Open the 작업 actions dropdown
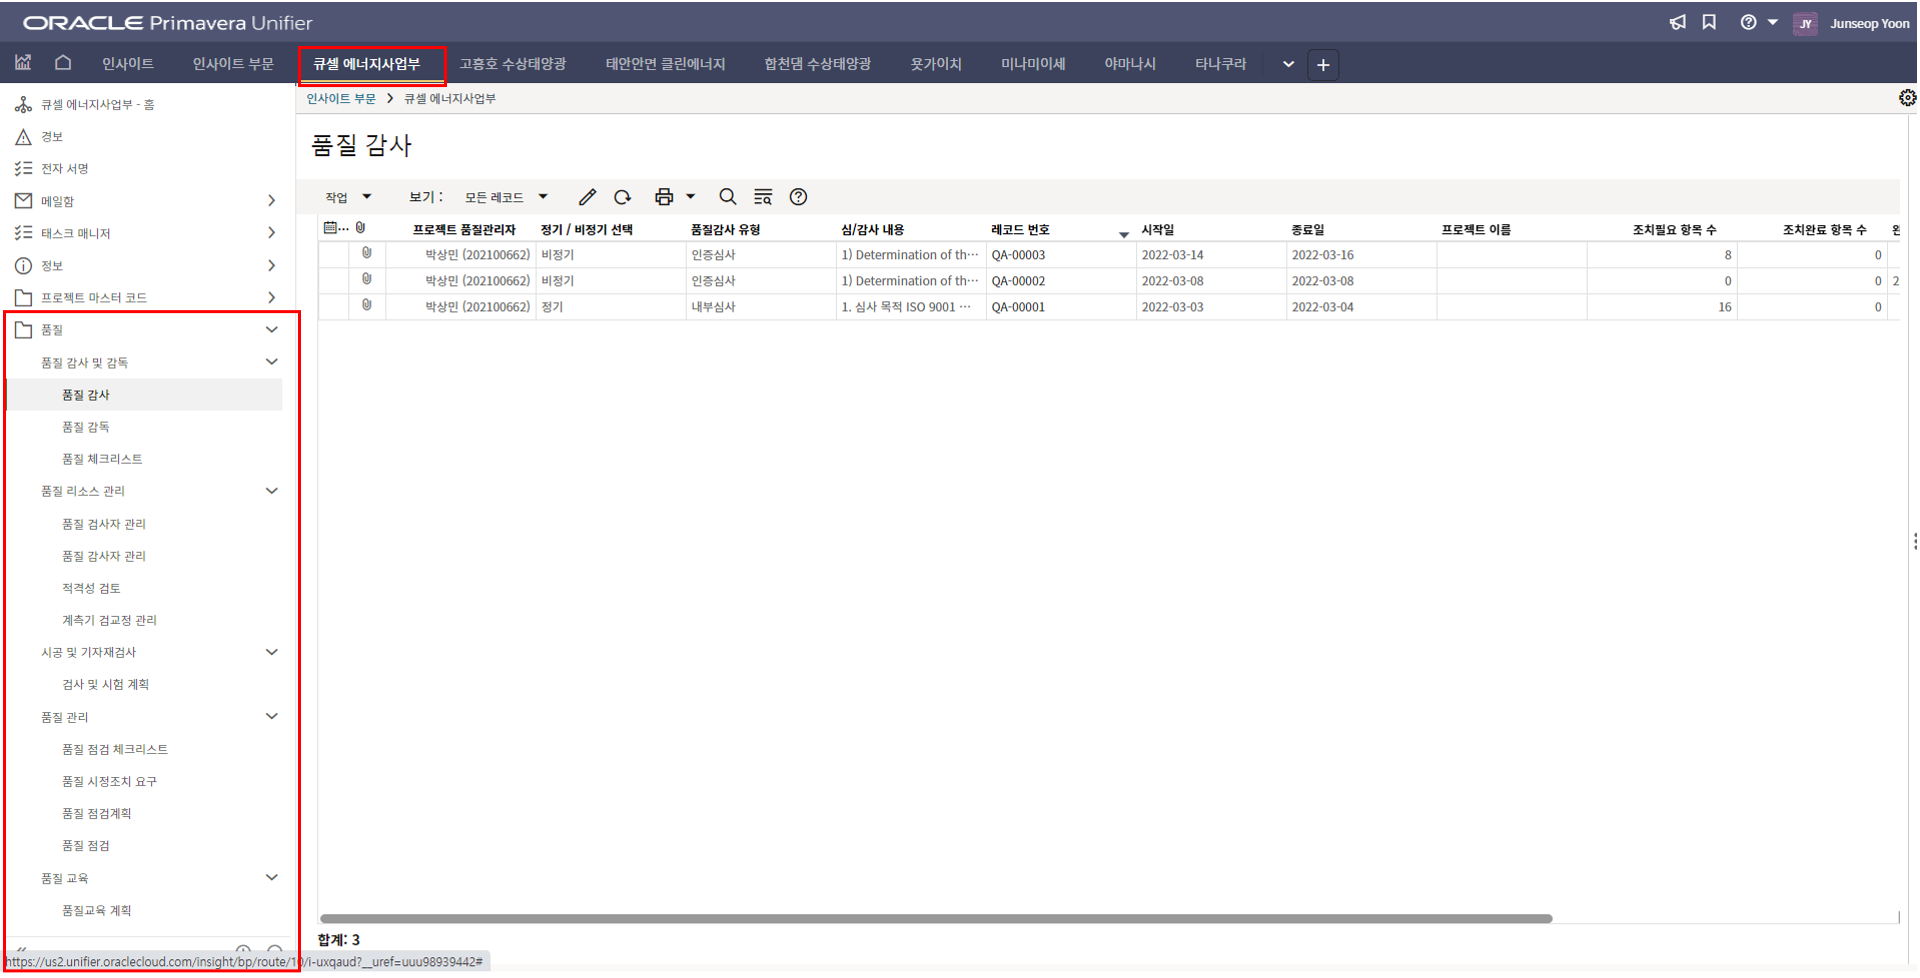 (347, 197)
